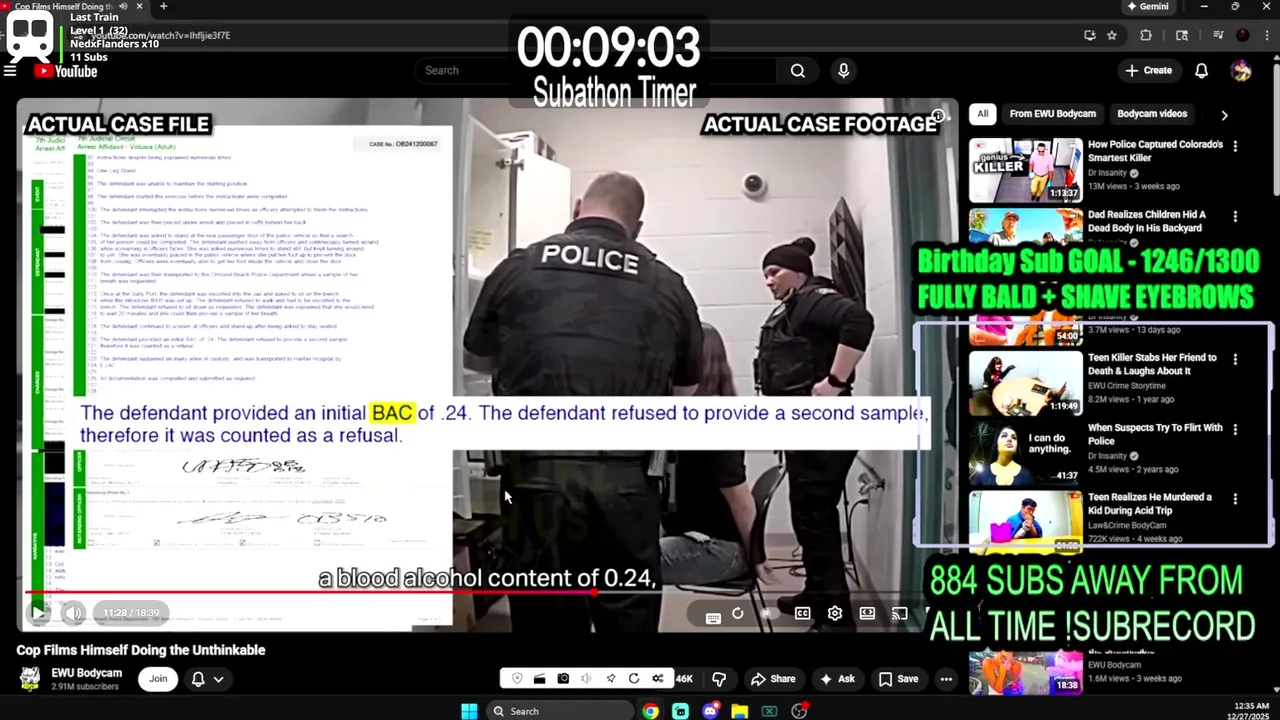
Task: Open options for Teen Realizes He Murdered
Action: pyautogui.click(x=1235, y=499)
